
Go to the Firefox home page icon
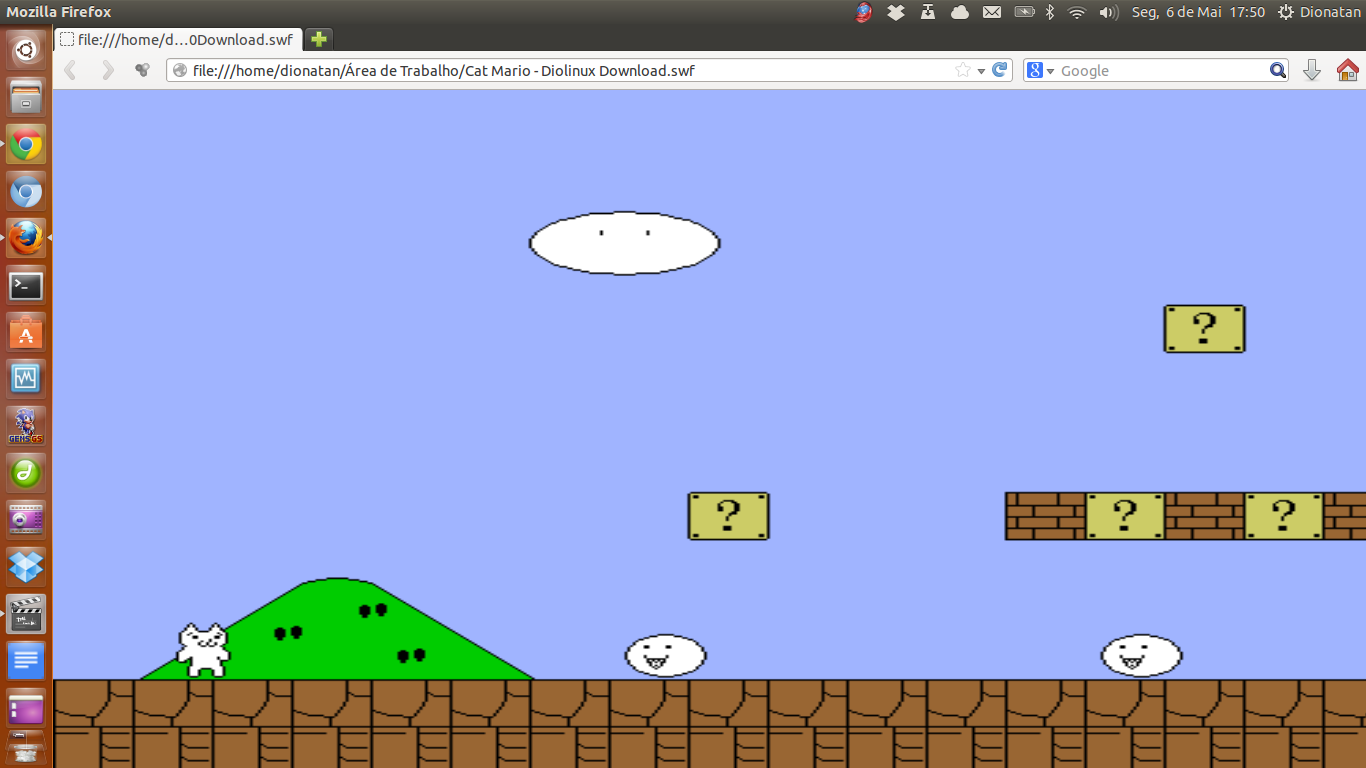[1348, 70]
